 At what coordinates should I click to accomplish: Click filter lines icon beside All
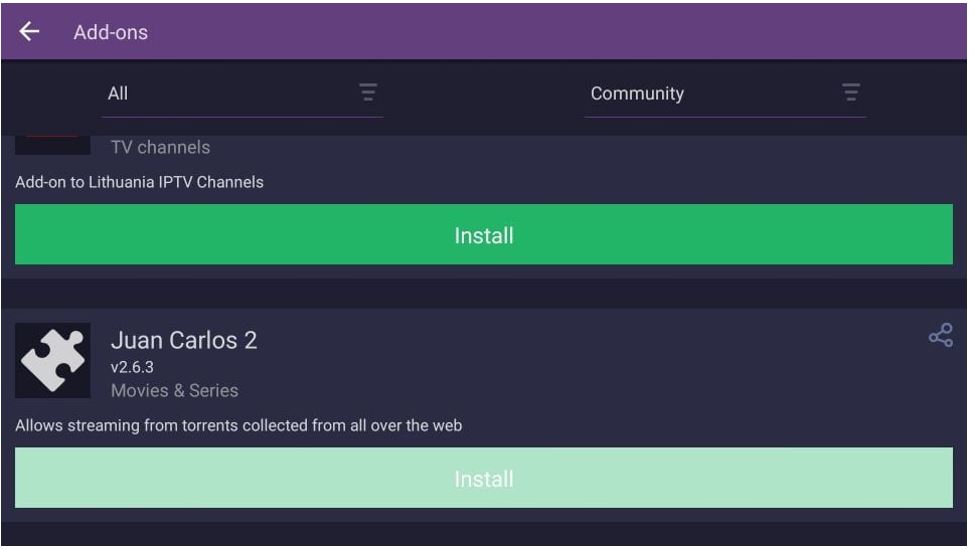point(368,93)
